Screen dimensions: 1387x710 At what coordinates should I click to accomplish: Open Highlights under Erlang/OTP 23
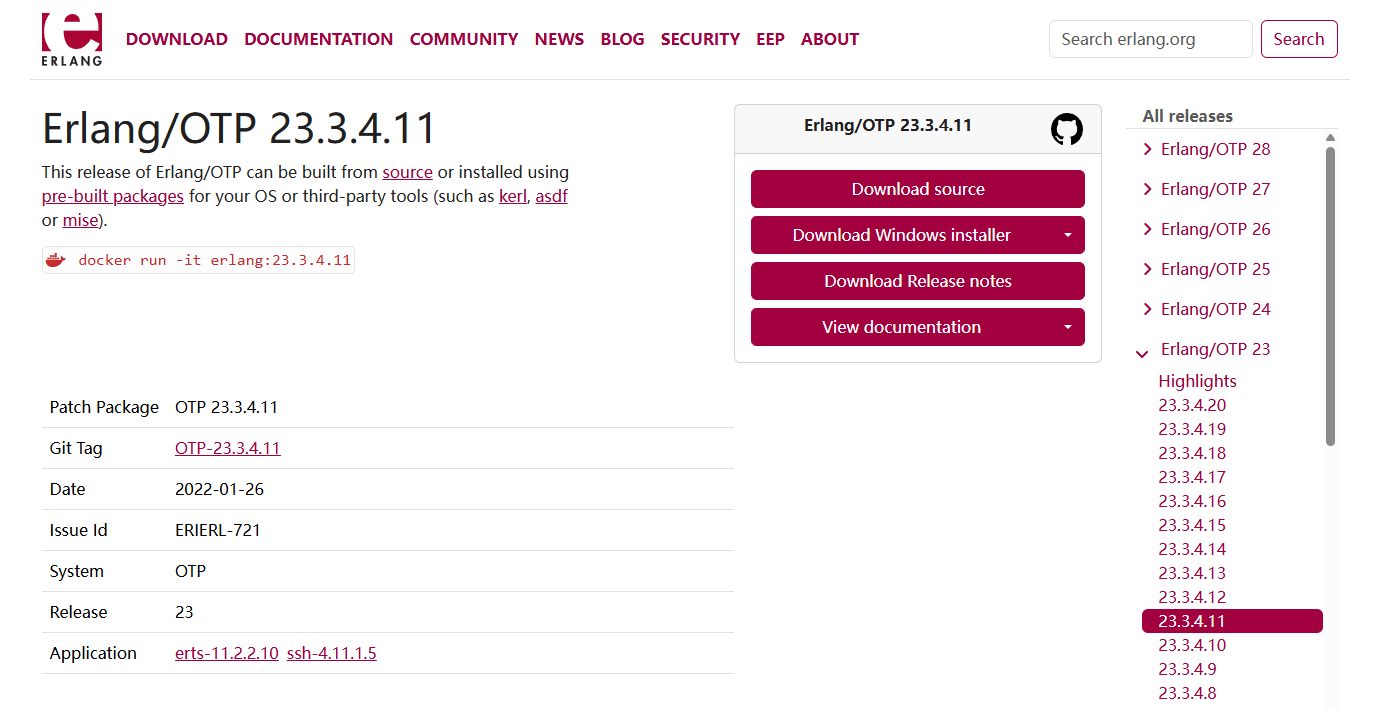tap(1197, 381)
